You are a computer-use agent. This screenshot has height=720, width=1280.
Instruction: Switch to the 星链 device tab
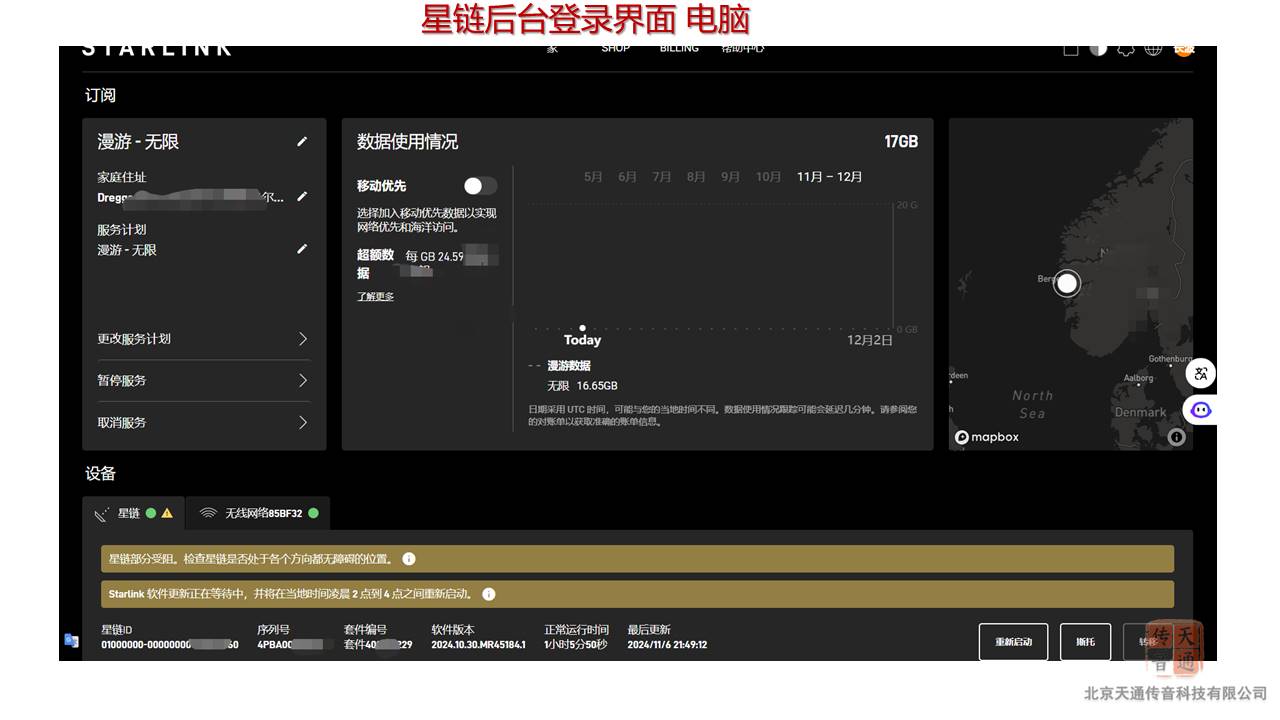pos(133,513)
